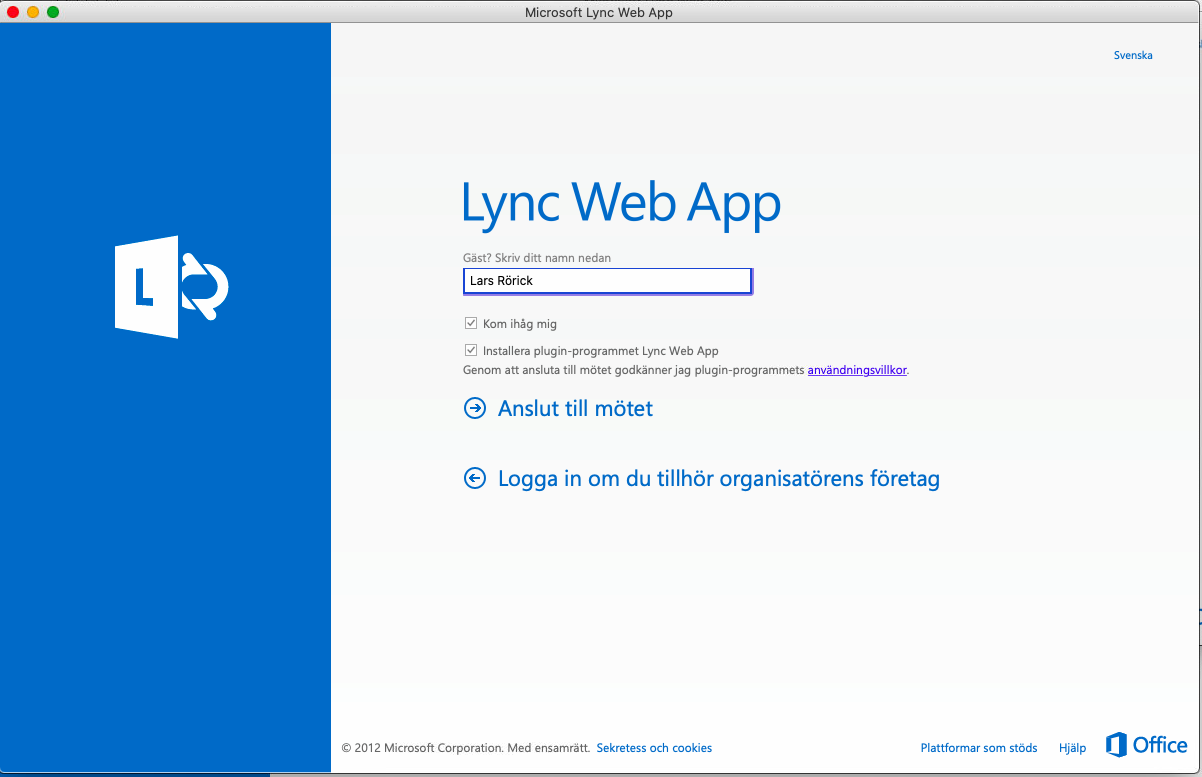Toggle the Kom ihåg mig checkbox
Screen dimensions: 1202x777
tap(470, 324)
